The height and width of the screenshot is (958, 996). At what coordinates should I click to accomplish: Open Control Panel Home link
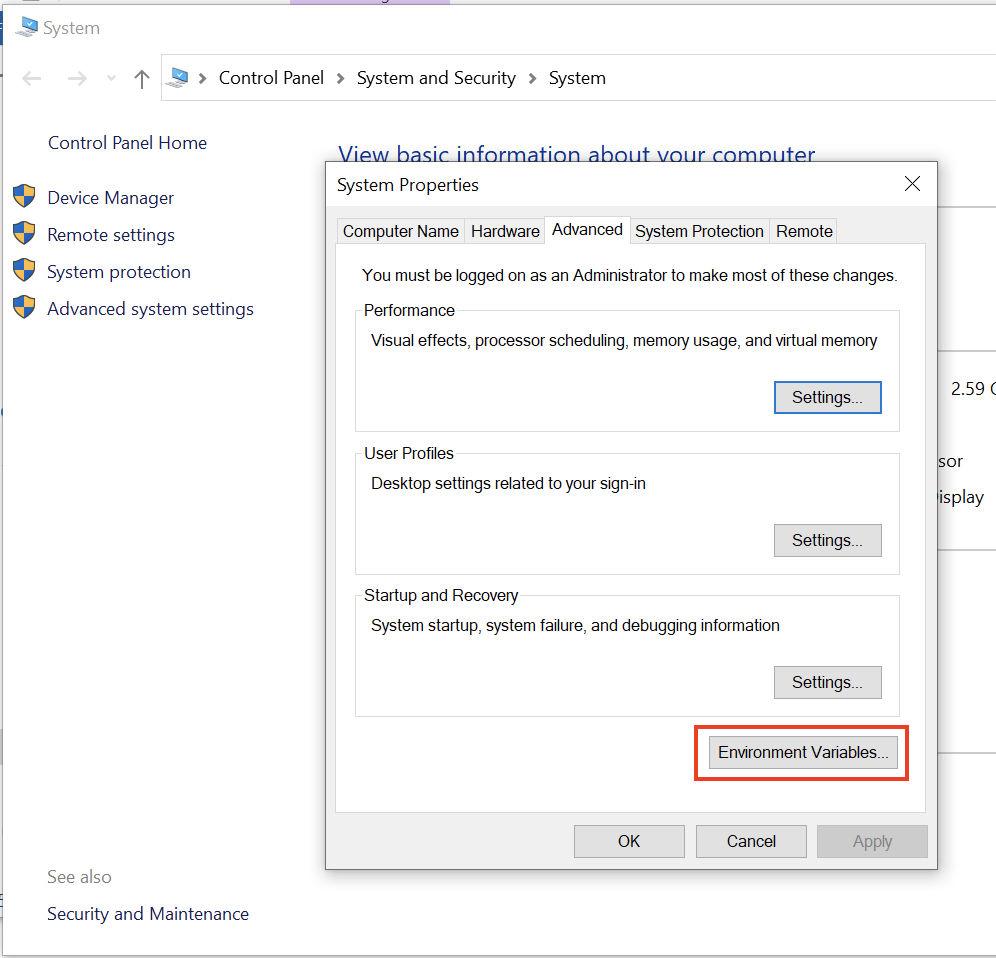point(128,143)
